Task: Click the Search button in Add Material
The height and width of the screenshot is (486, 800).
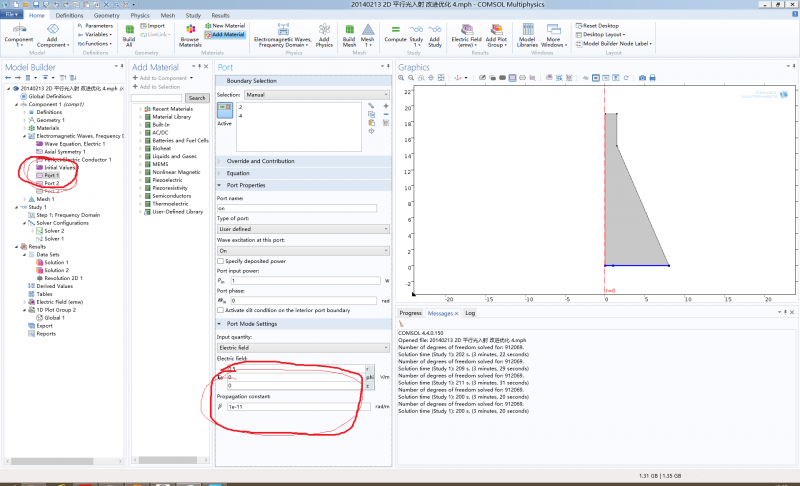Action: [197, 98]
